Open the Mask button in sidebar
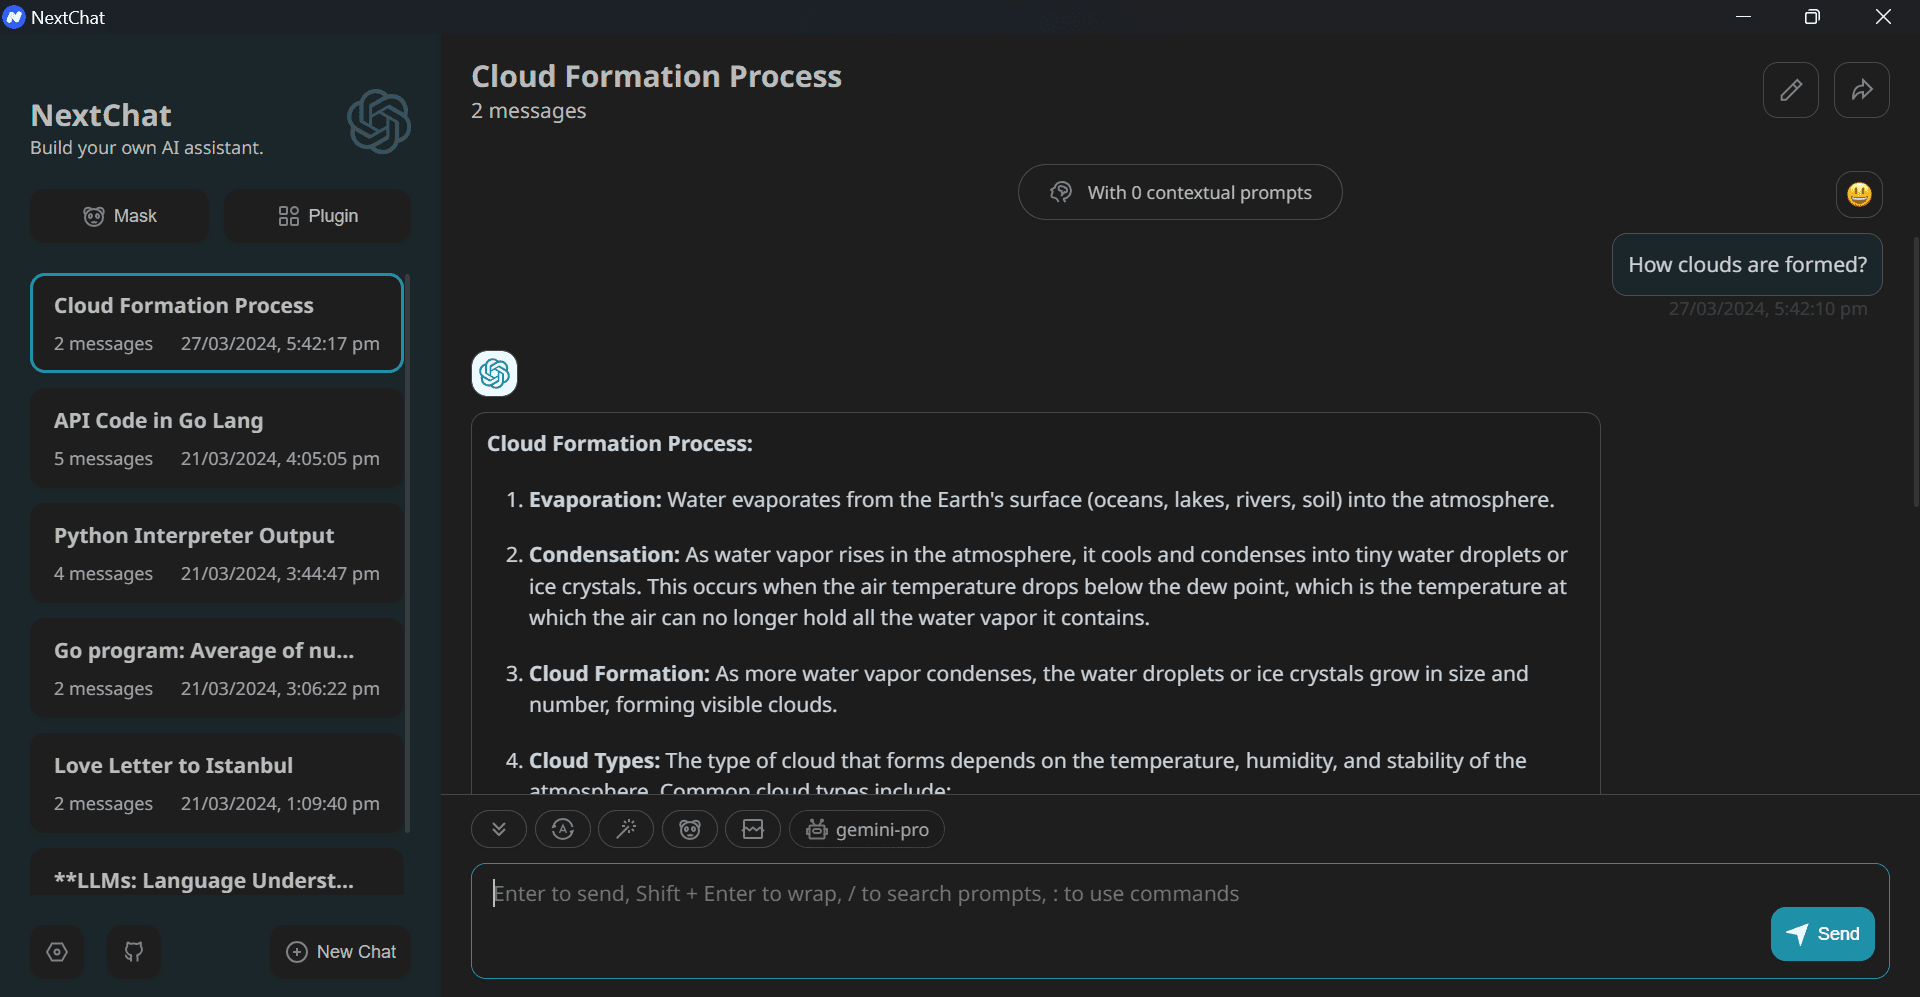 point(120,216)
